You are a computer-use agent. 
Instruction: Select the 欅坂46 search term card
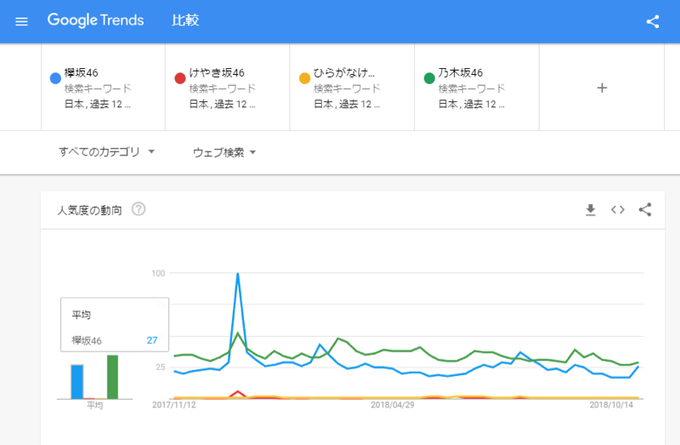tap(103, 87)
